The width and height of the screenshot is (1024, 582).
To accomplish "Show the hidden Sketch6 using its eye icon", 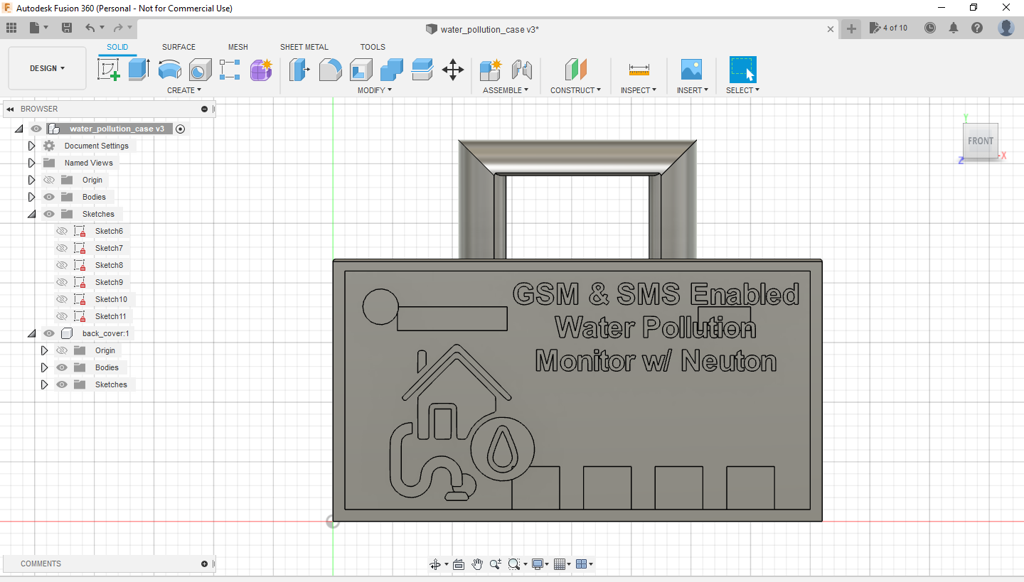I will (62, 231).
